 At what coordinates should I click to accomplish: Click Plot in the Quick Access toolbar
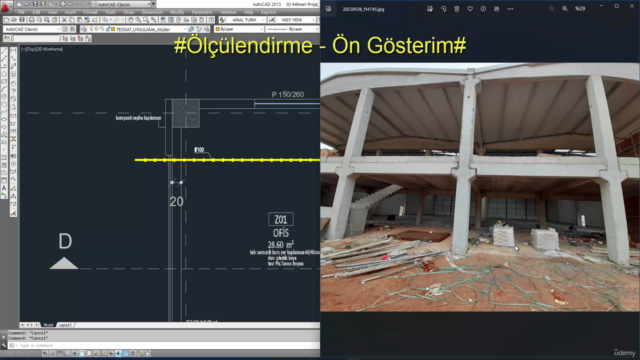63,4
